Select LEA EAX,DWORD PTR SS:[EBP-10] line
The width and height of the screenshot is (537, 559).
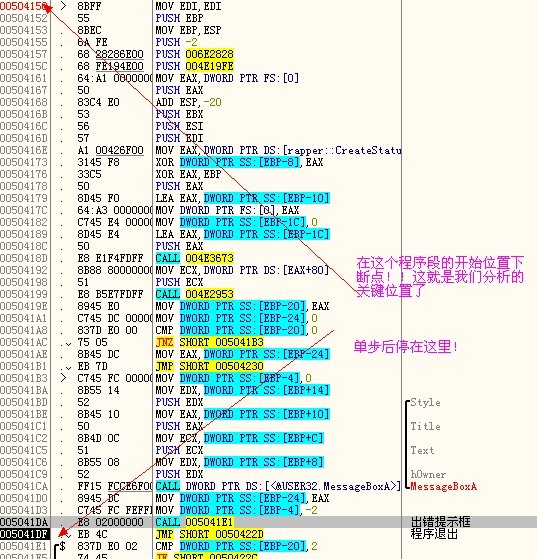[242, 198]
